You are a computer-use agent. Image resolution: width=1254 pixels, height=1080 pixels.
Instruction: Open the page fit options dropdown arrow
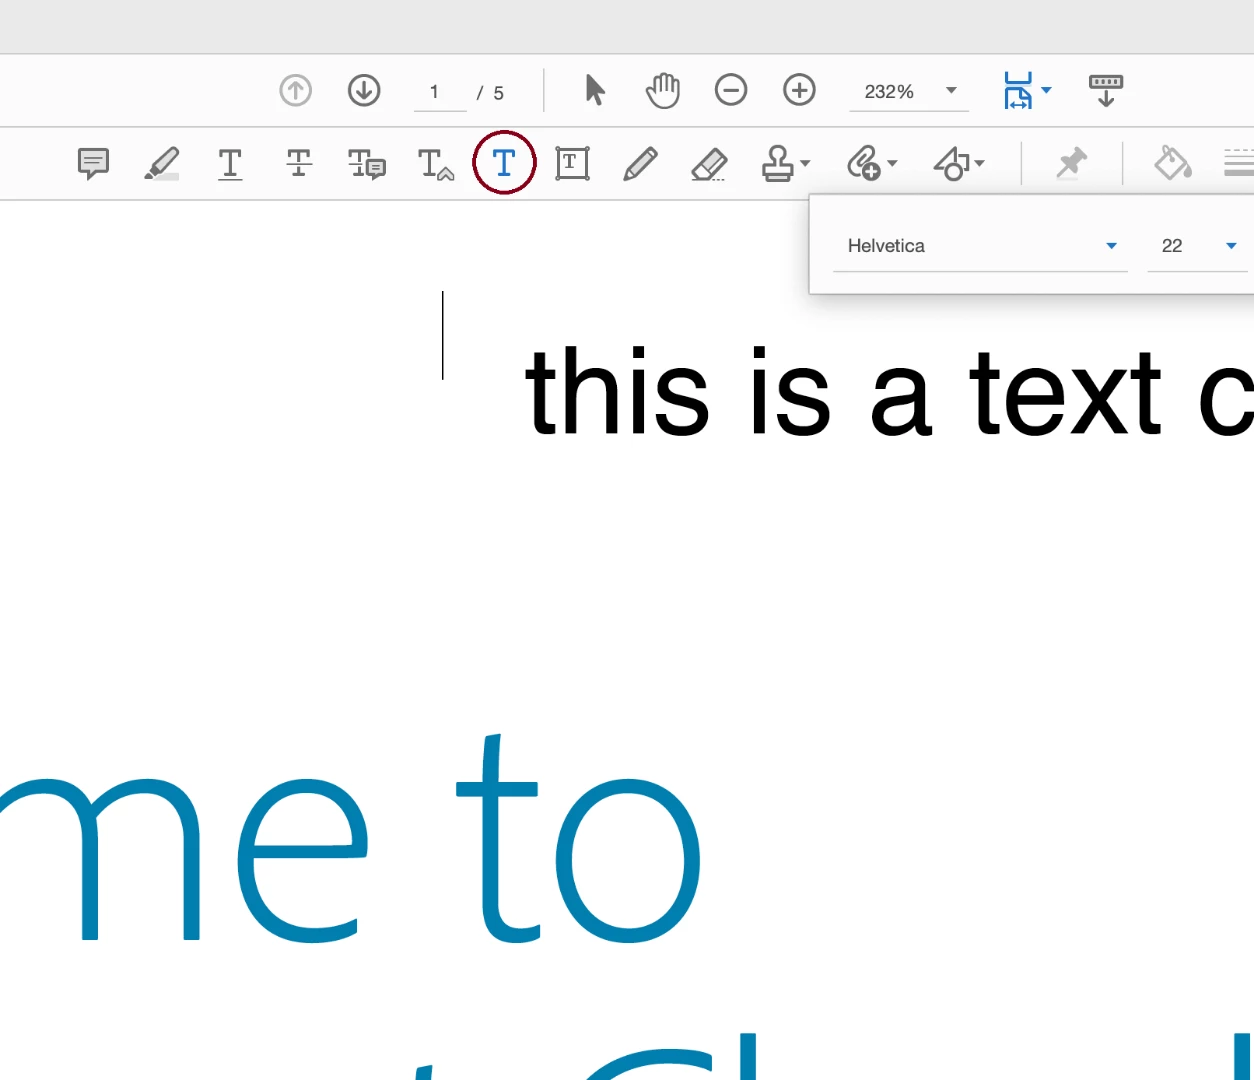1046,90
